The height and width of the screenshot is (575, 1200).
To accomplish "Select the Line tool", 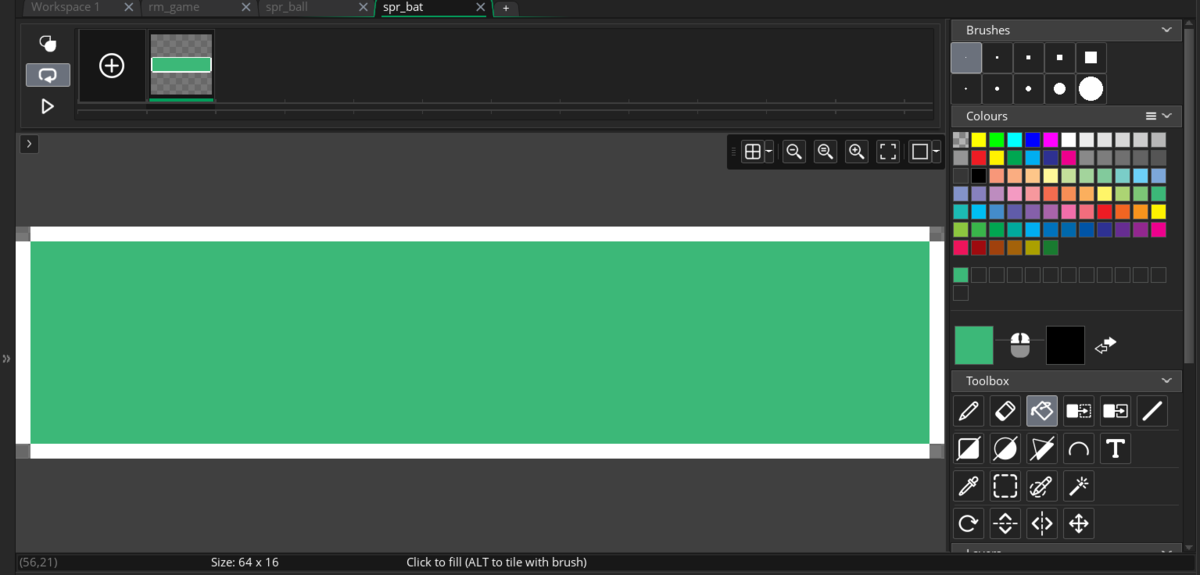I will coord(1152,411).
